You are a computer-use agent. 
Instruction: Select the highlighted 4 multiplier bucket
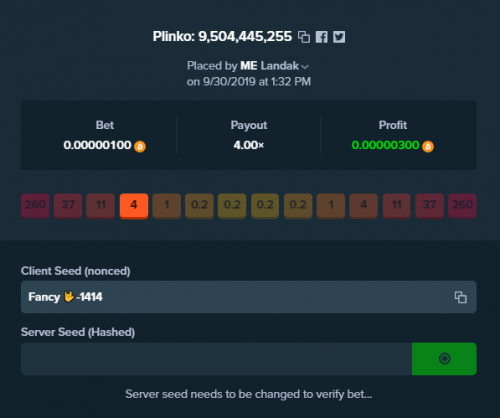coord(134,206)
